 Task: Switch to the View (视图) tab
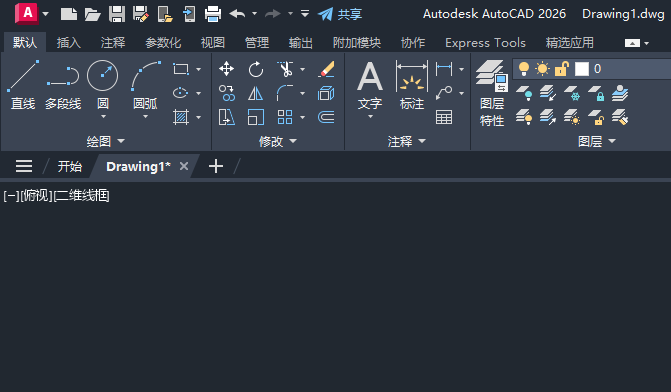click(213, 43)
